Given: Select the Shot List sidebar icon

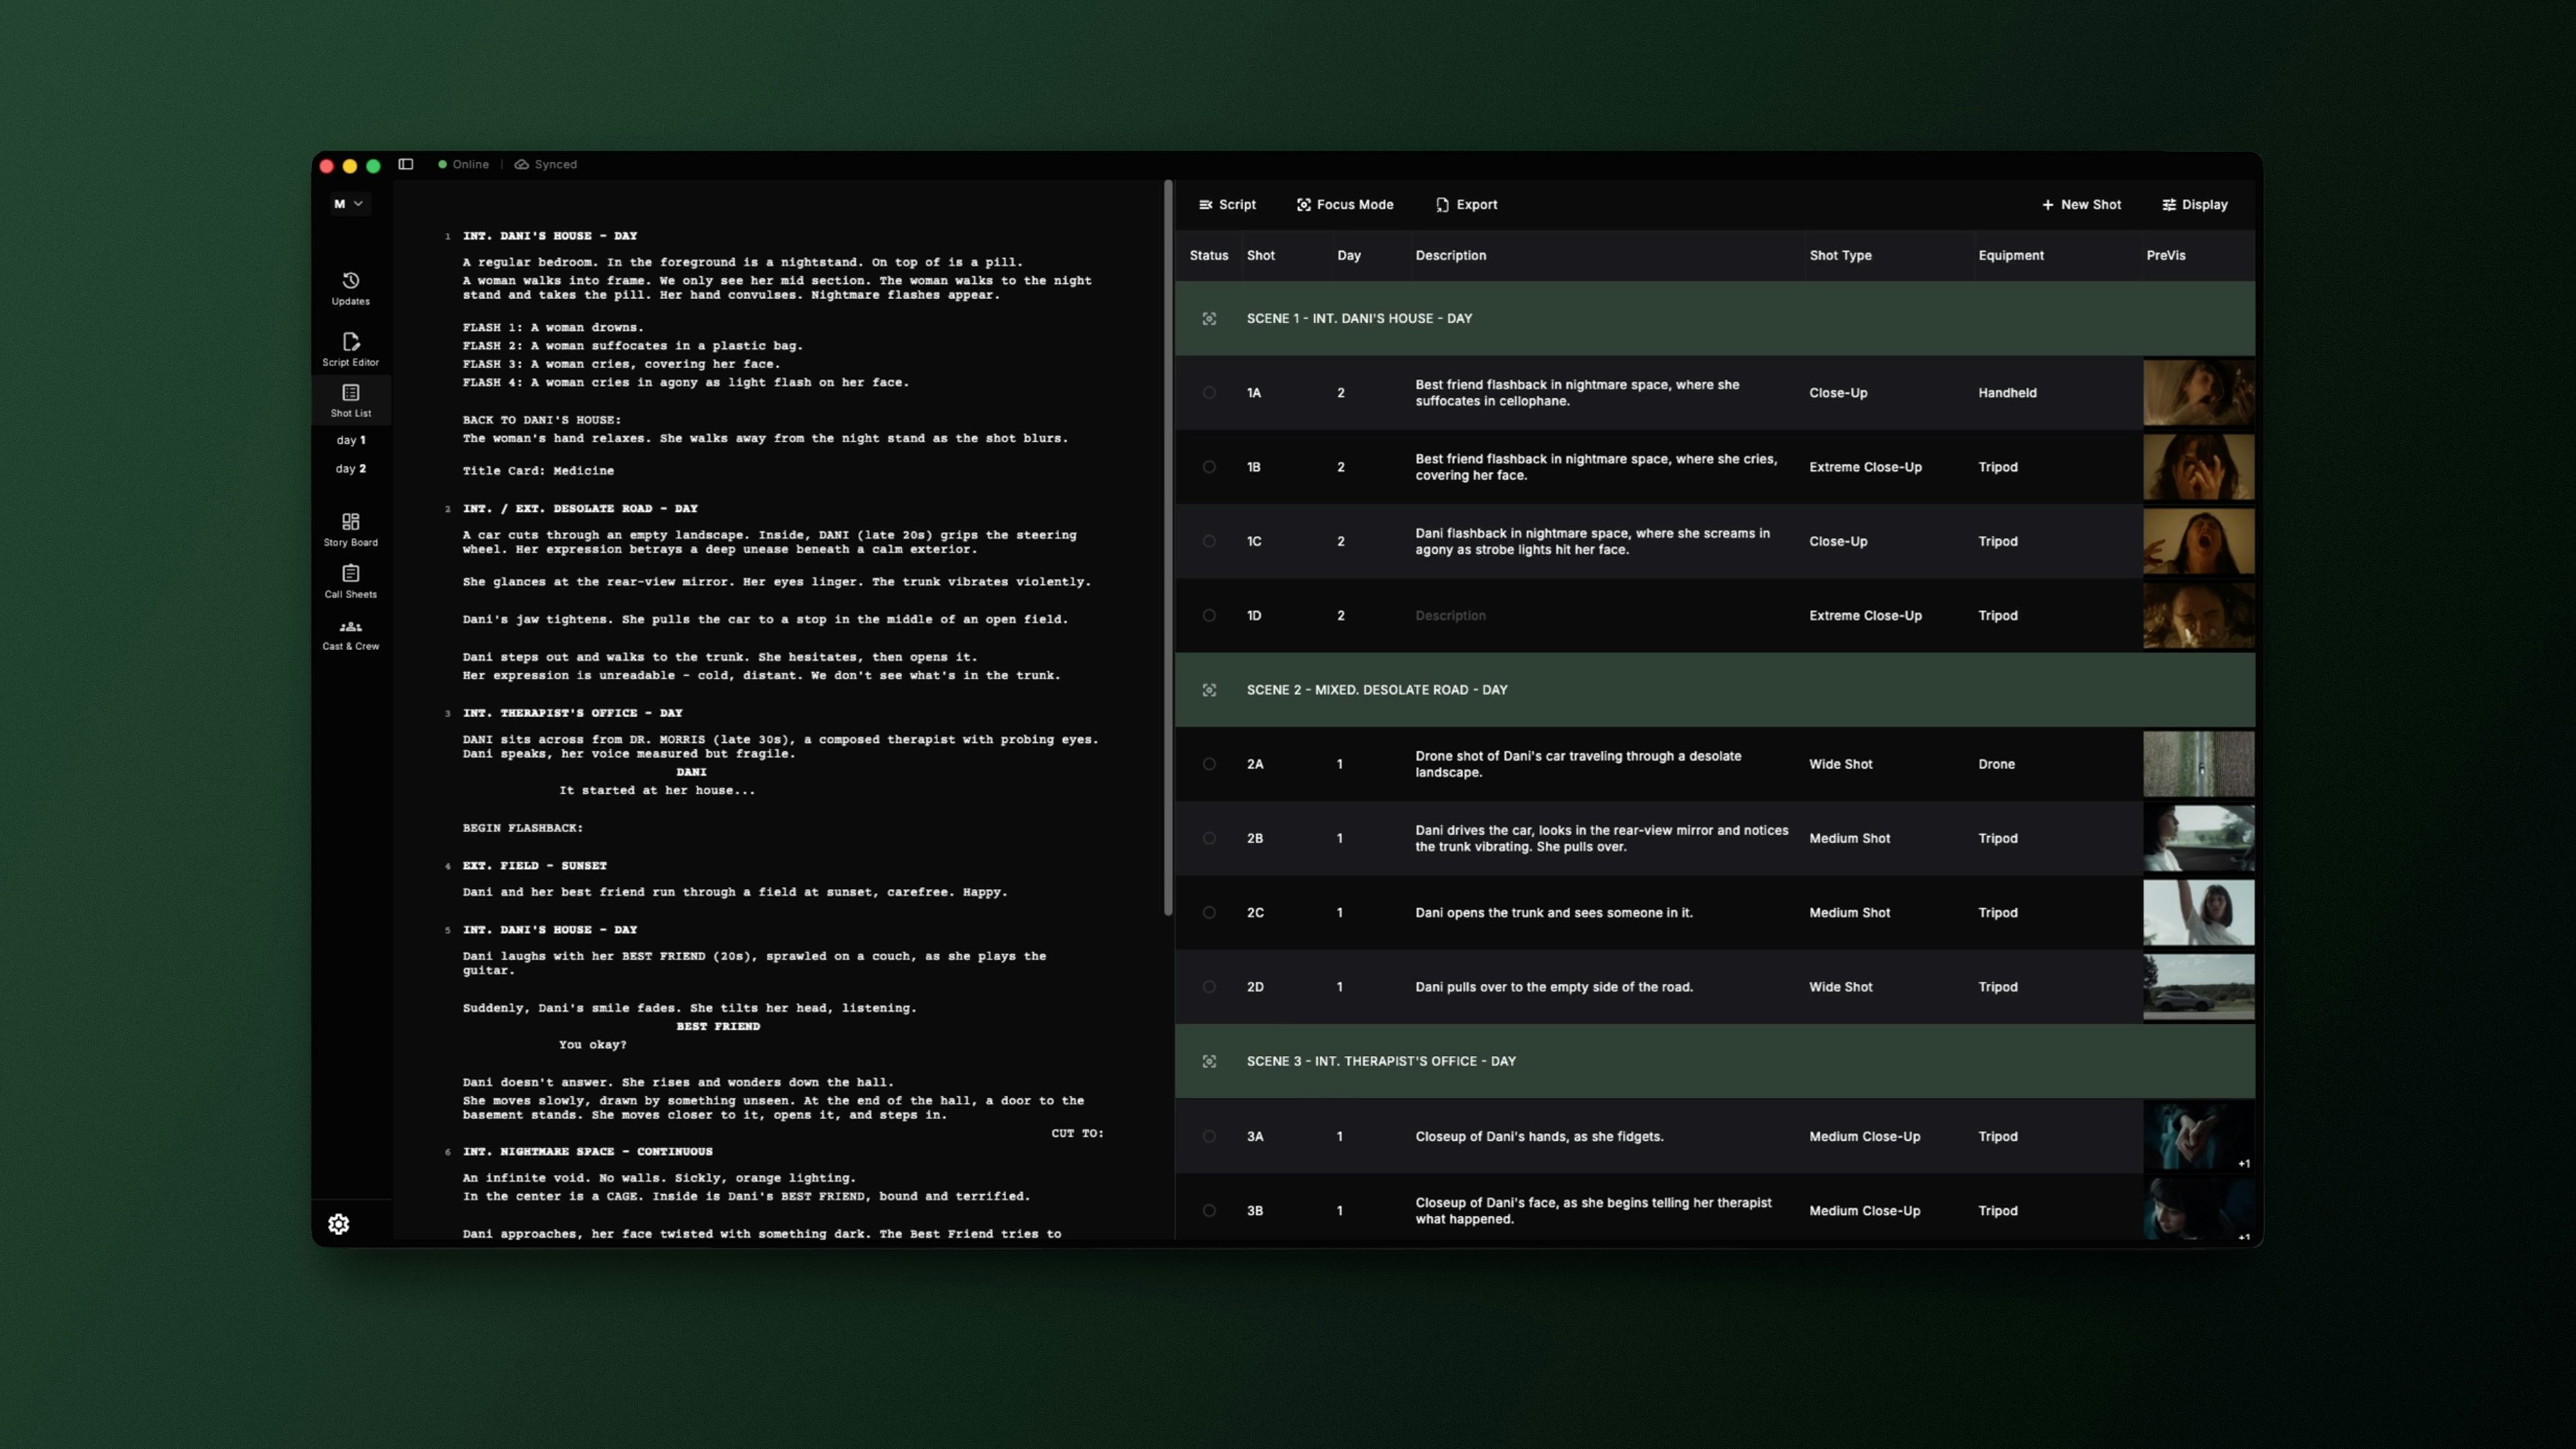Looking at the screenshot, I should coord(350,393).
